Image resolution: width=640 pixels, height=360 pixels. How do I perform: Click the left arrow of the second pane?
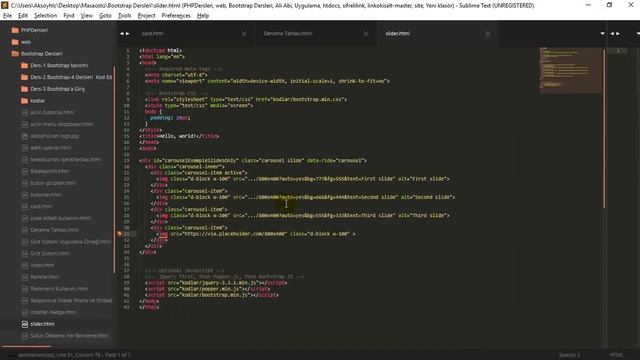pyautogui.click(x=612, y=33)
